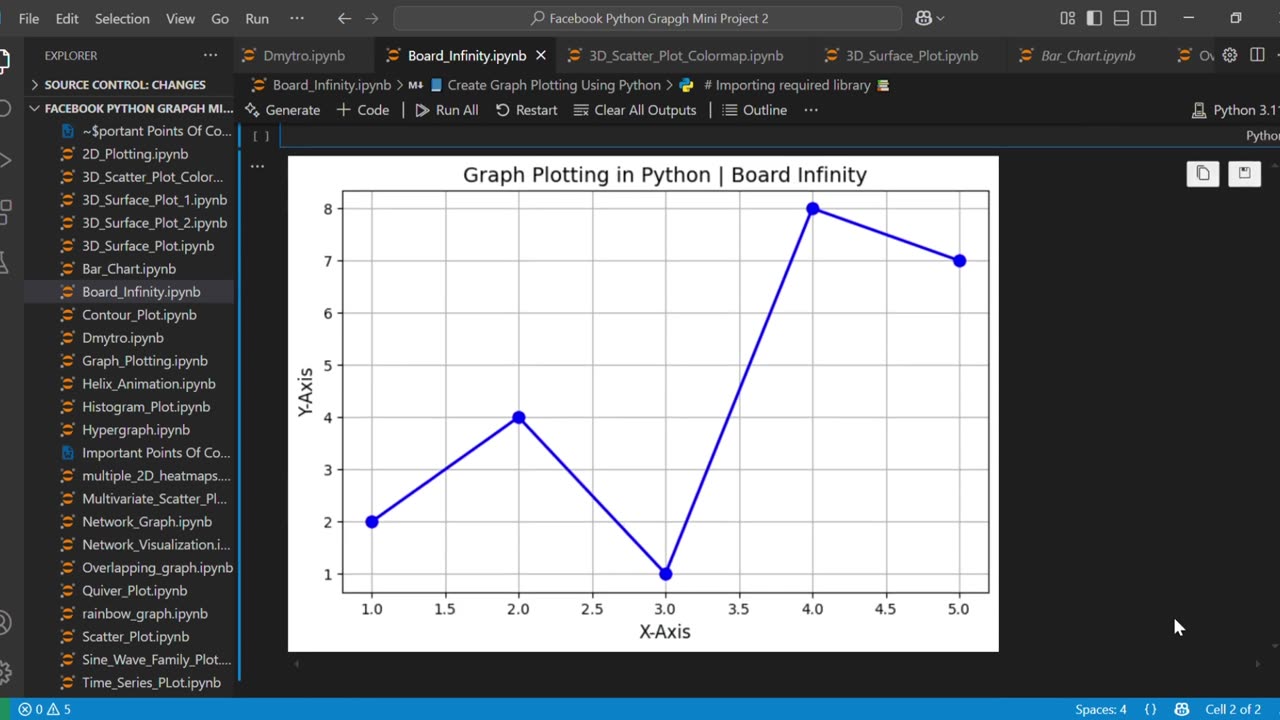Viewport: 1280px width, 720px height.
Task: Click Run All in notebook toolbar
Action: [447, 110]
